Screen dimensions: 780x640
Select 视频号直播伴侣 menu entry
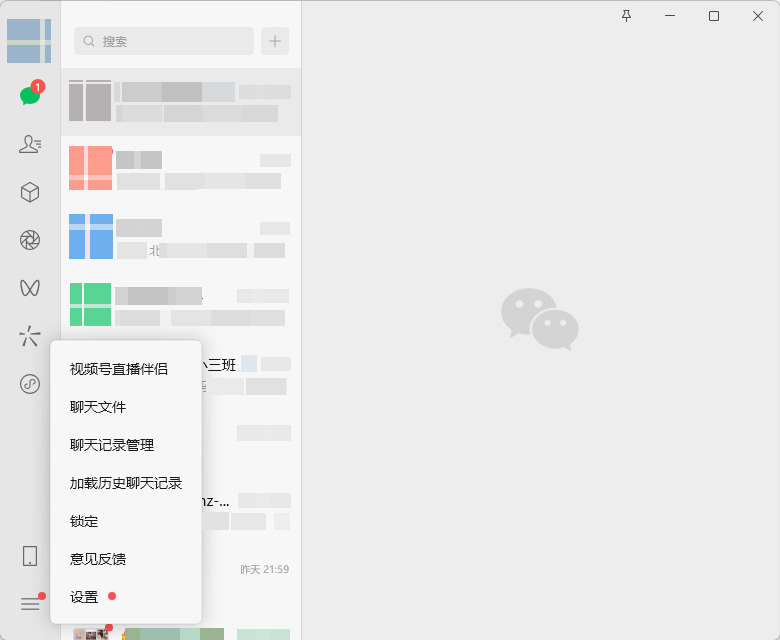pos(126,369)
